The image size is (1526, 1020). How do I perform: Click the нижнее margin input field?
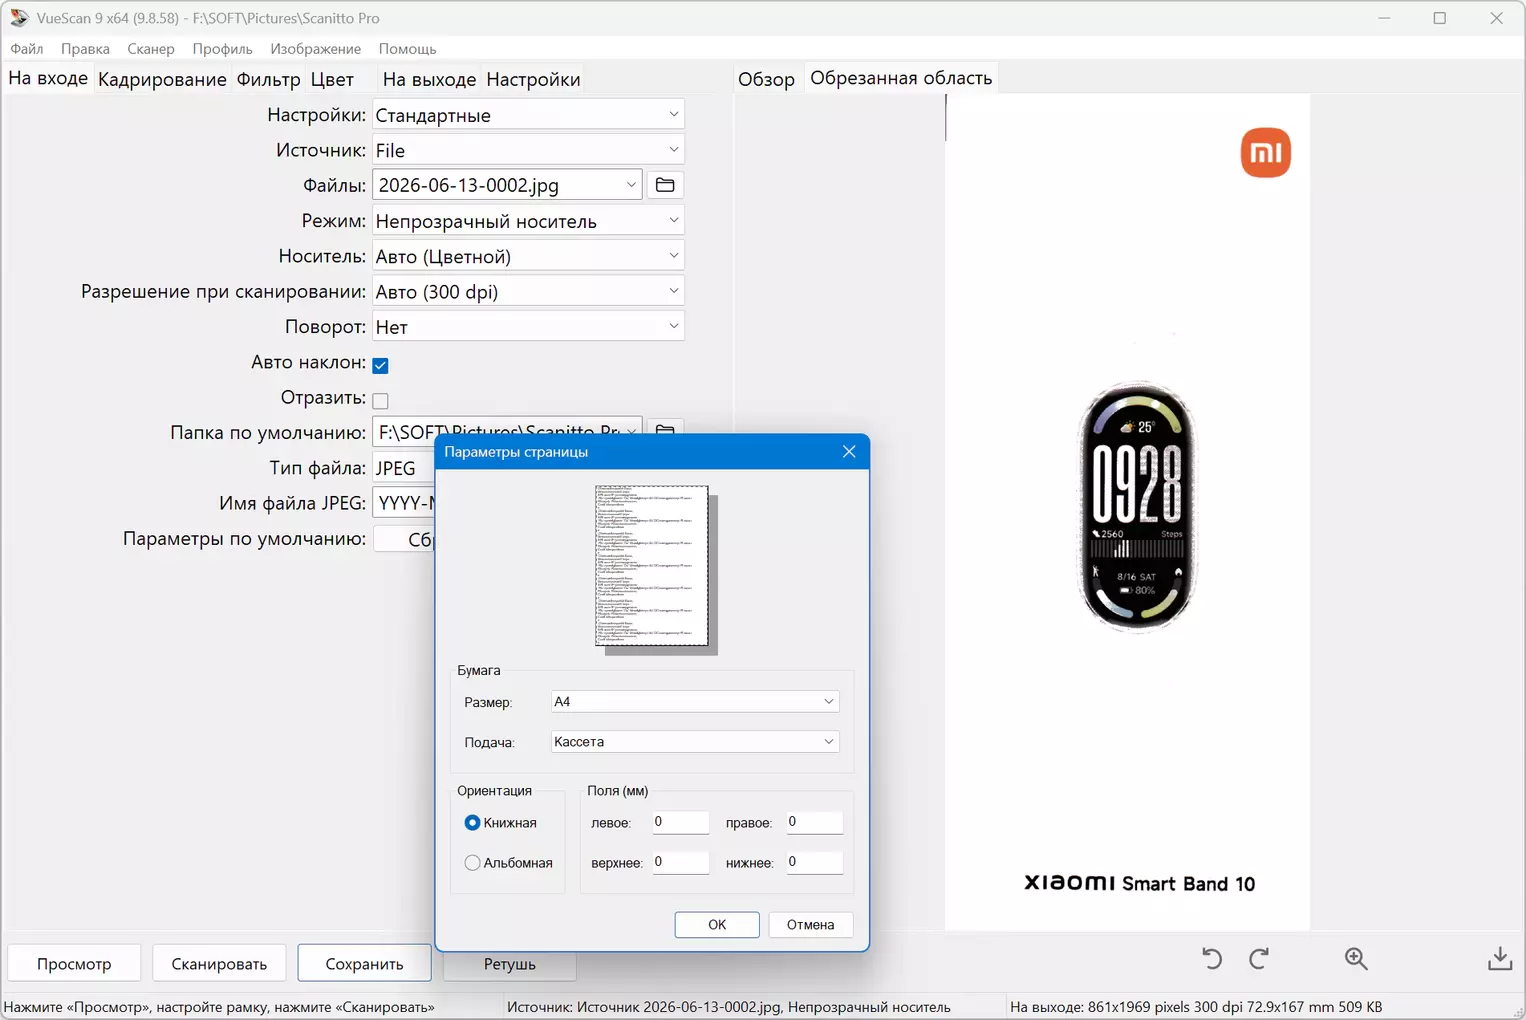815,862
